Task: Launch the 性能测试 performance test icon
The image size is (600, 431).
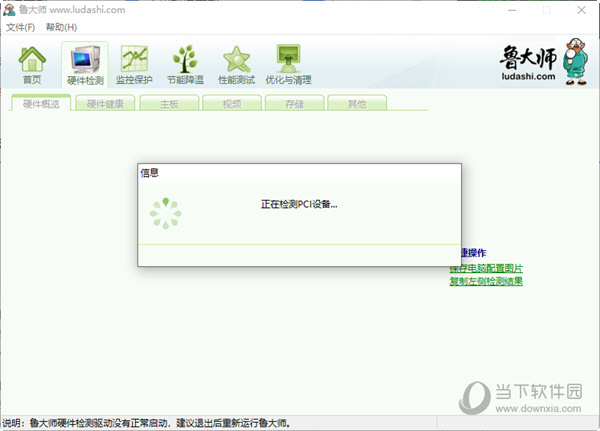Action: (x=236, y=65)
